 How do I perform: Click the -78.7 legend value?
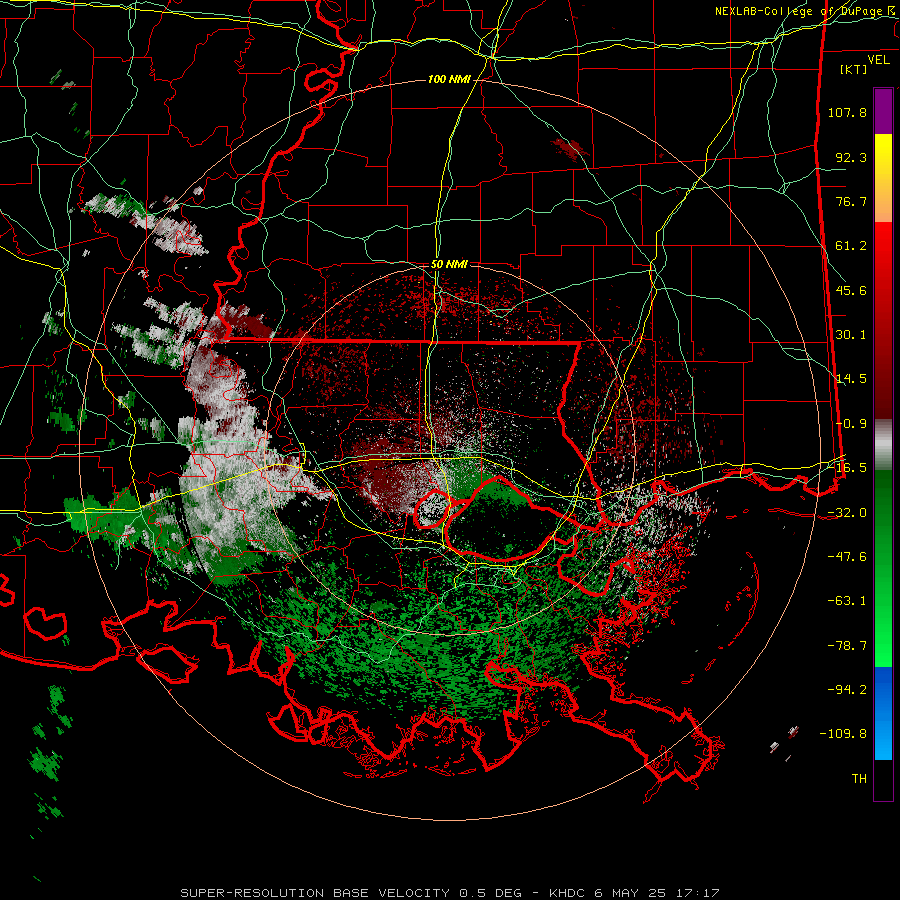point(847,646)
